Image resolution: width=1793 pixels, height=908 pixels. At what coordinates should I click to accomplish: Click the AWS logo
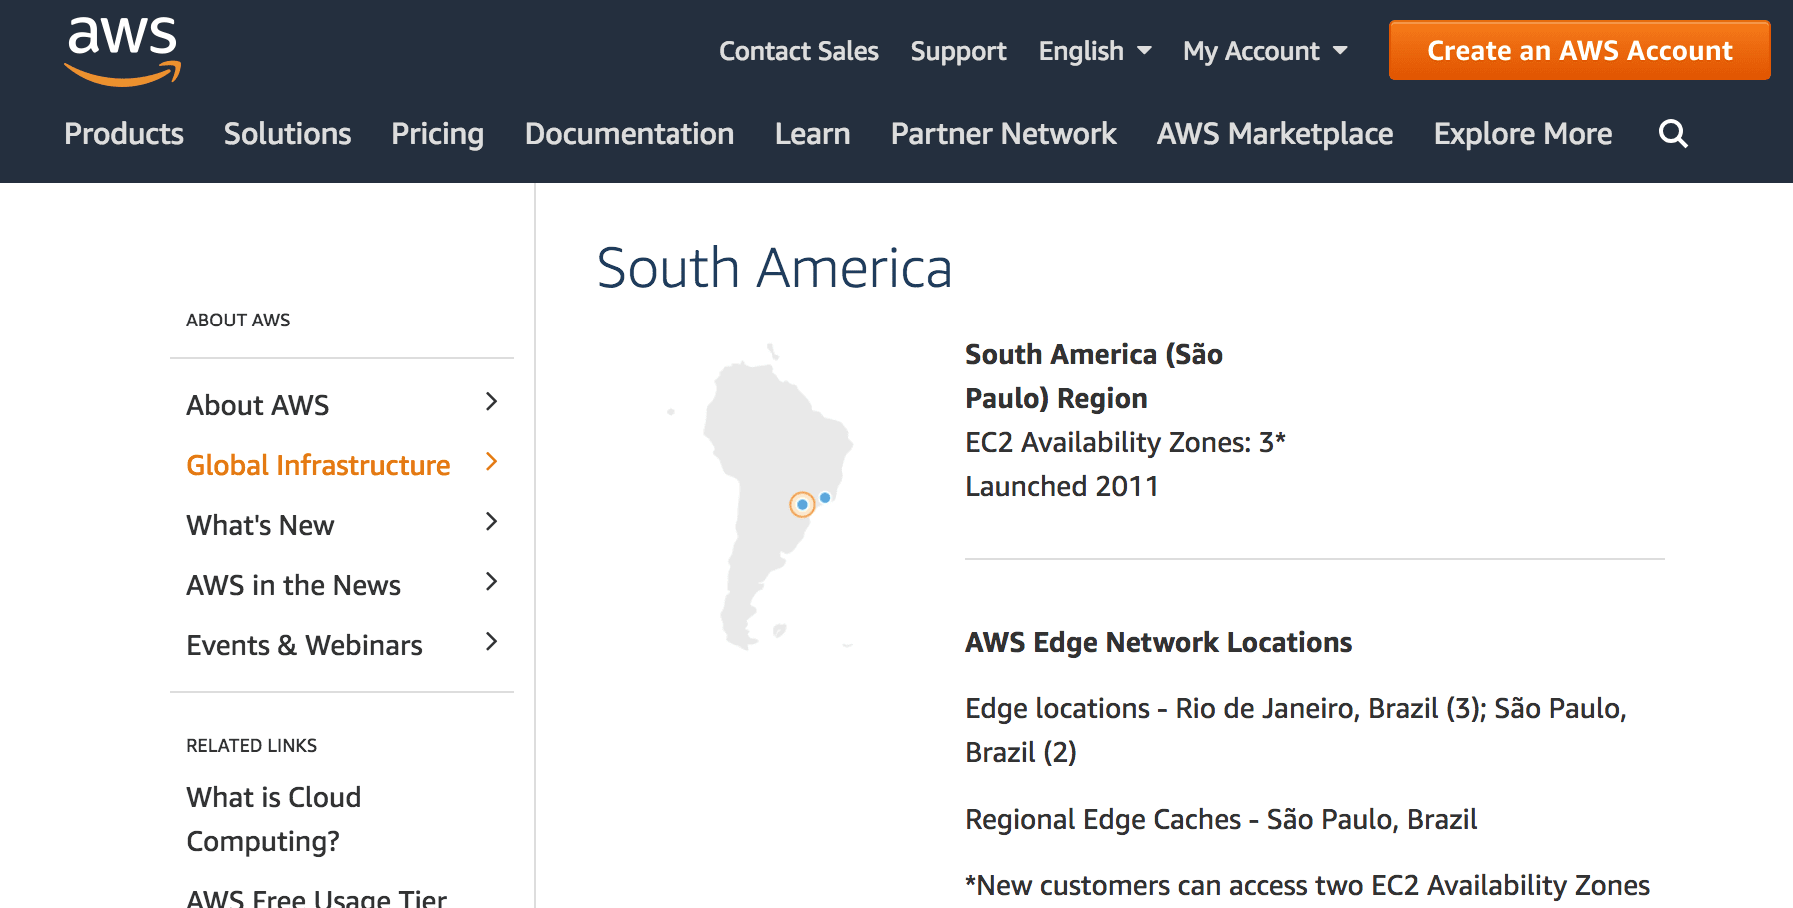click(122, 51)
